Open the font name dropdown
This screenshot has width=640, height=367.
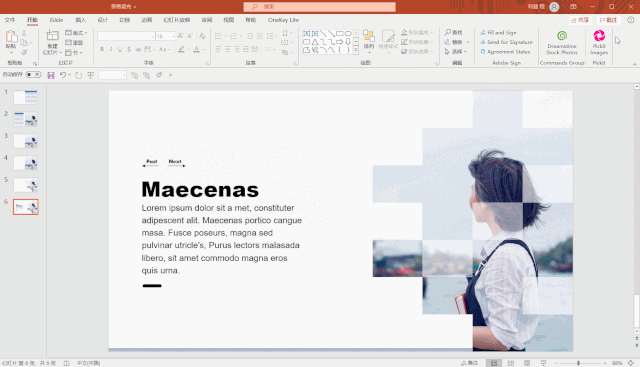(153, 36)
